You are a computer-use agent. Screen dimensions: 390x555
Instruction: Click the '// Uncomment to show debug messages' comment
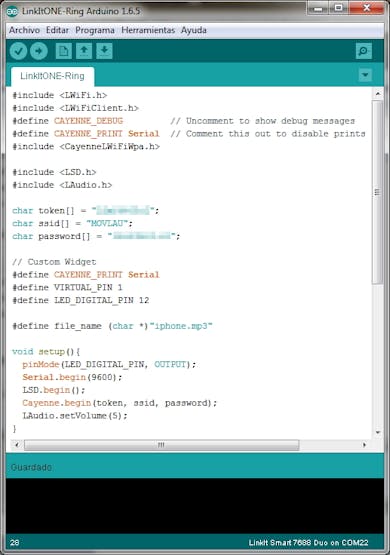(263, 121)
